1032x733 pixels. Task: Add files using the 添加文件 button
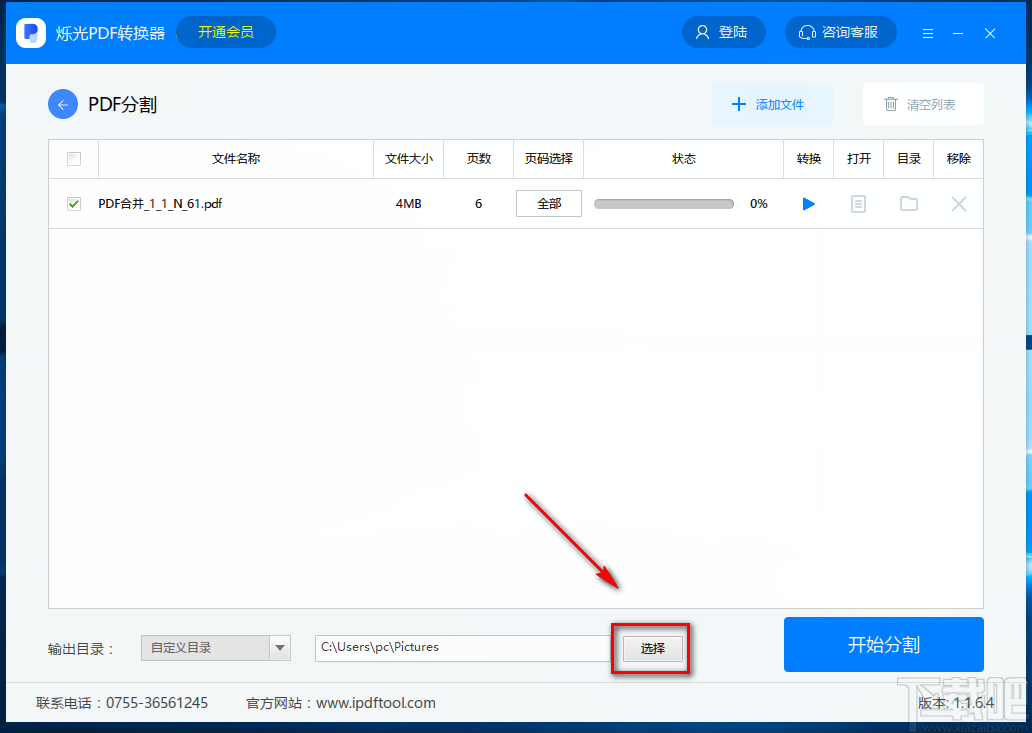coord(772,104)
